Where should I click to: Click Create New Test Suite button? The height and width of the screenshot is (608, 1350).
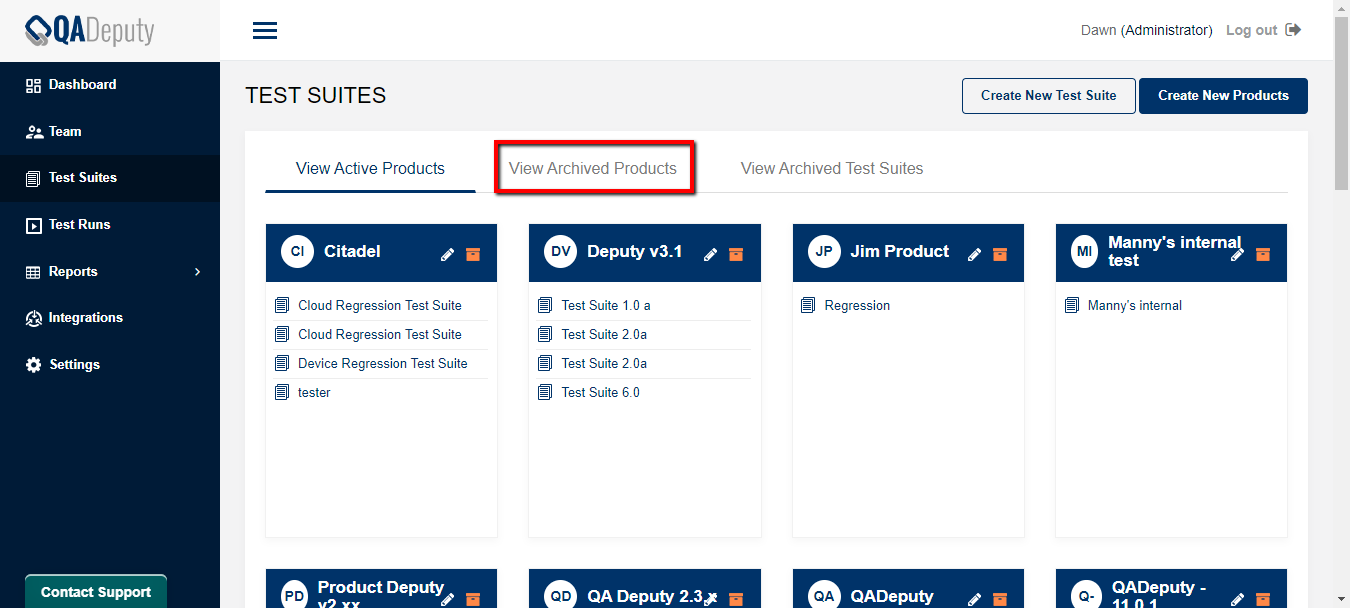[x=1049, y=96]
